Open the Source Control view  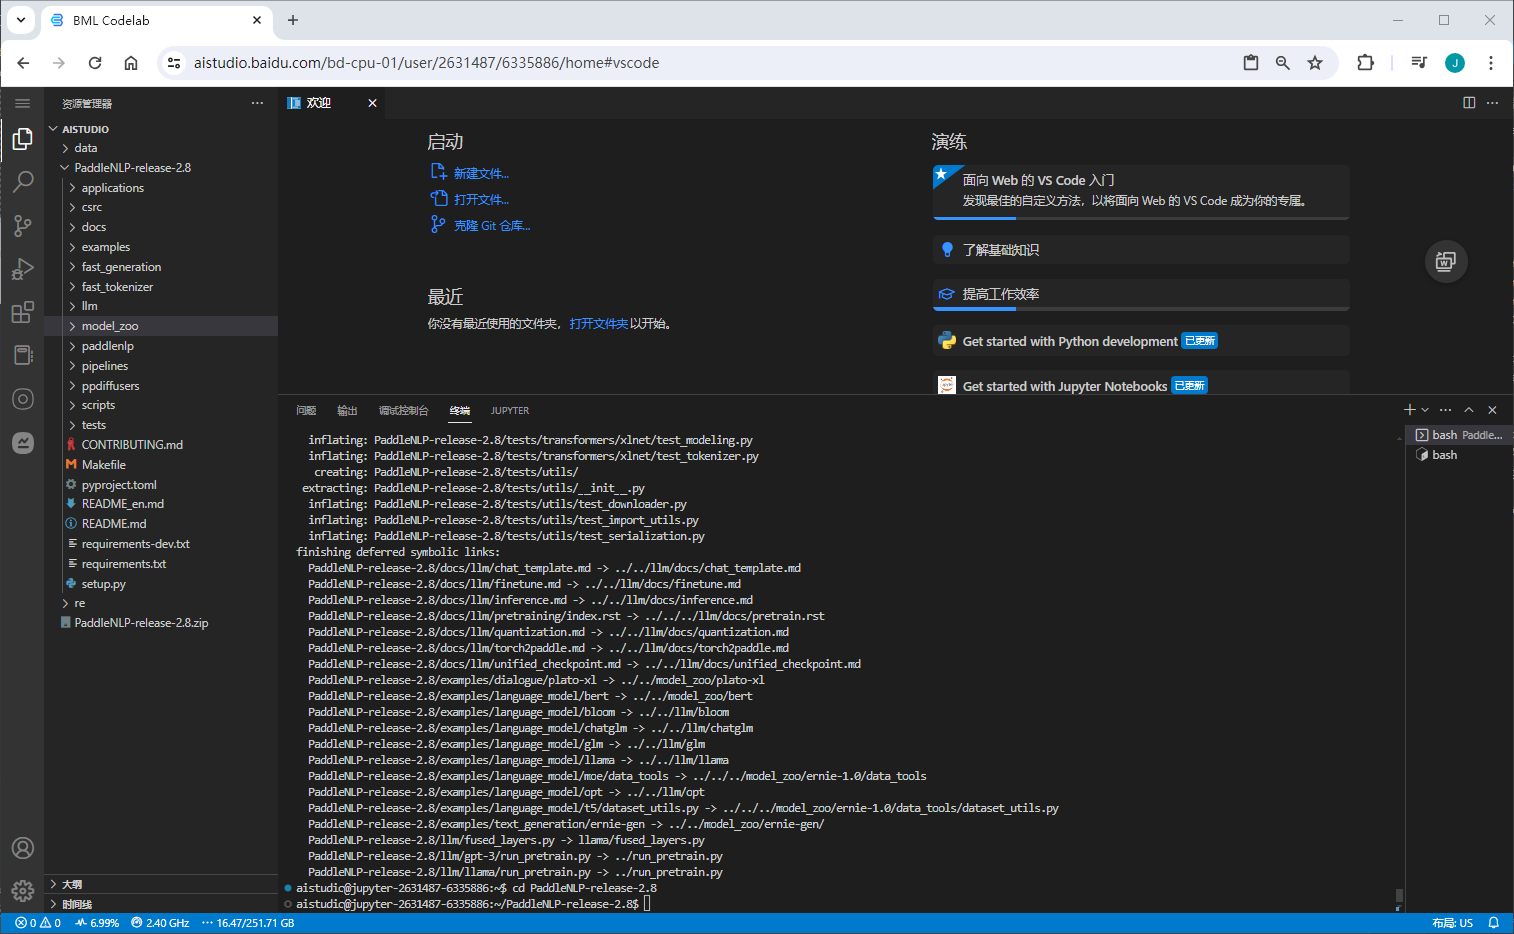(22, 226)
